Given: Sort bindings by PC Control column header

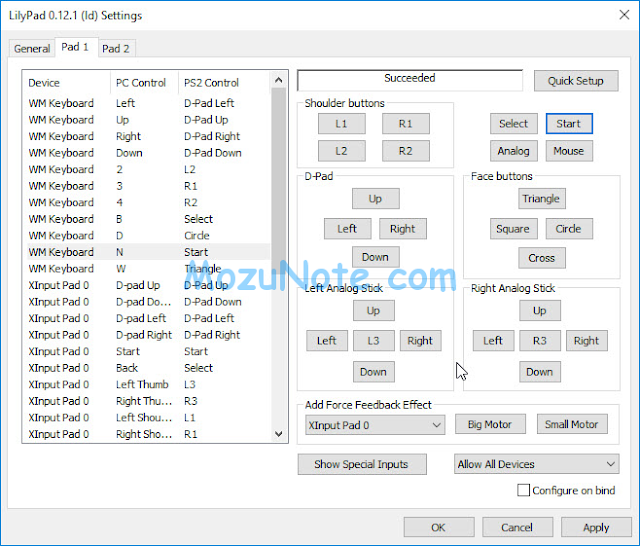Looking at the screenshot, I should pyautogui.click(x=144, y=83).
